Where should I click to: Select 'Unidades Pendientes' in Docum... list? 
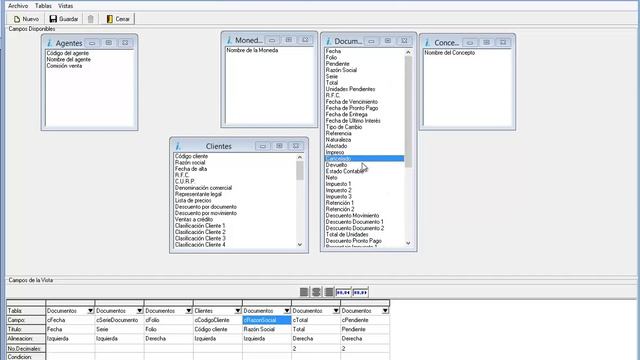click(350, 89)
